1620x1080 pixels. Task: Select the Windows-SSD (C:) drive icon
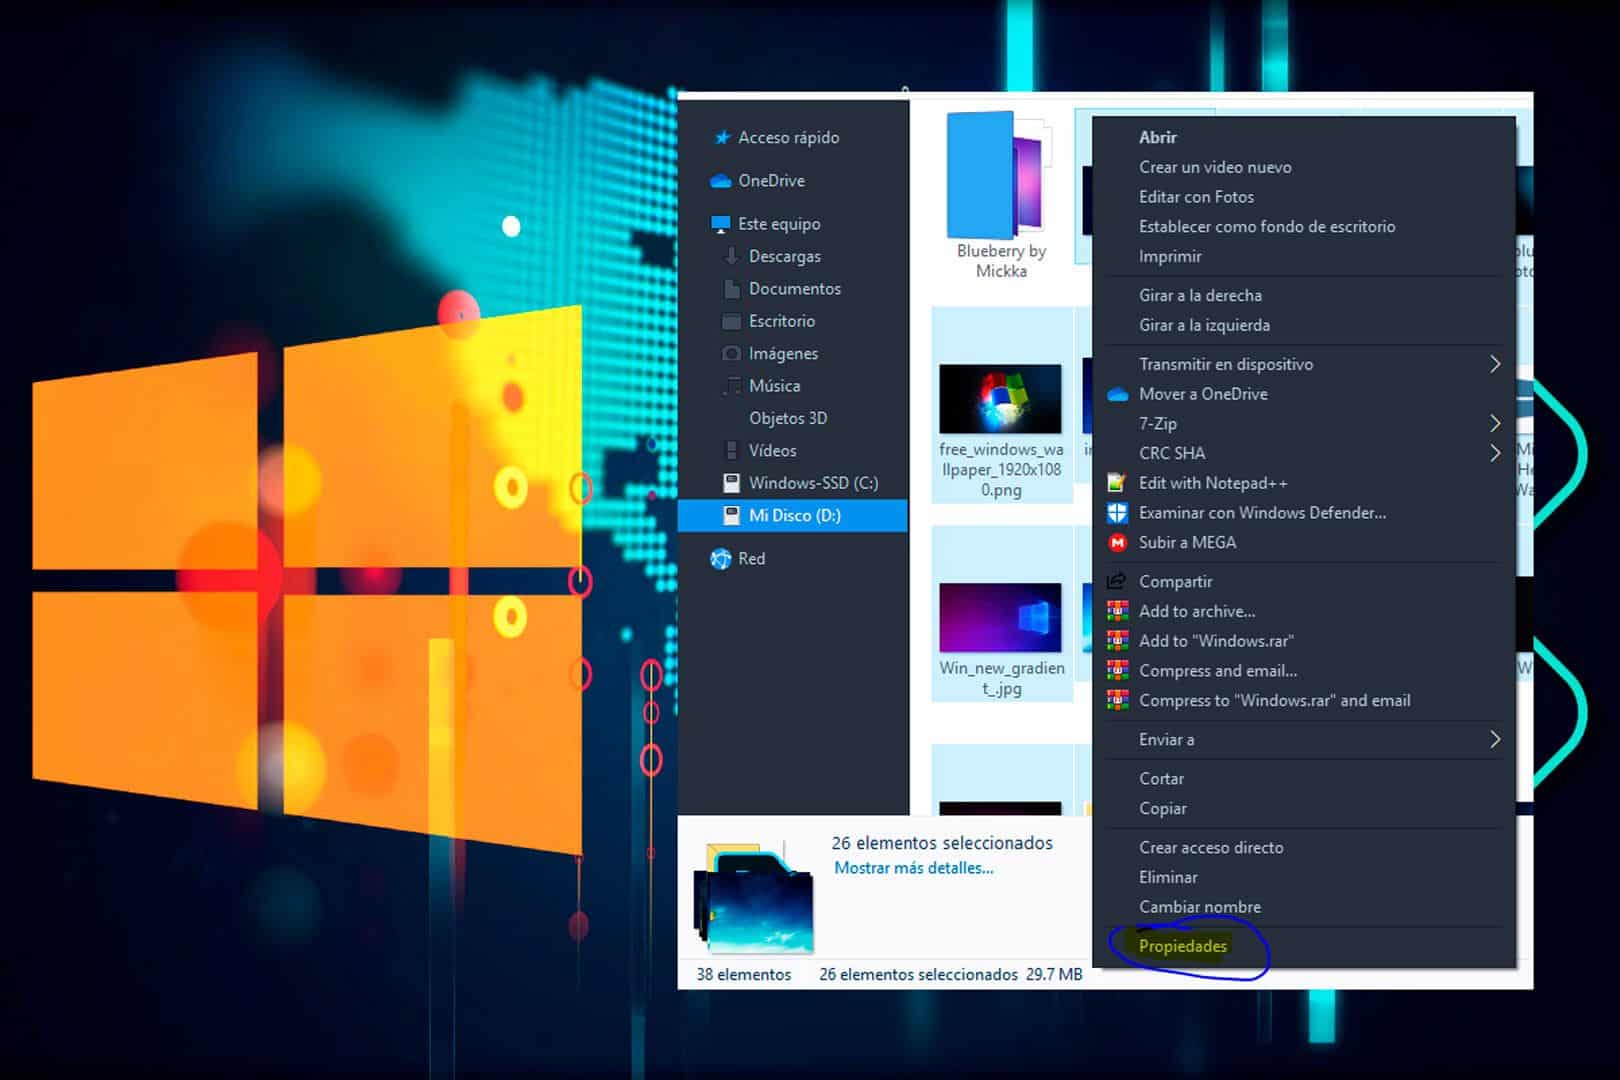pos(730,482)
